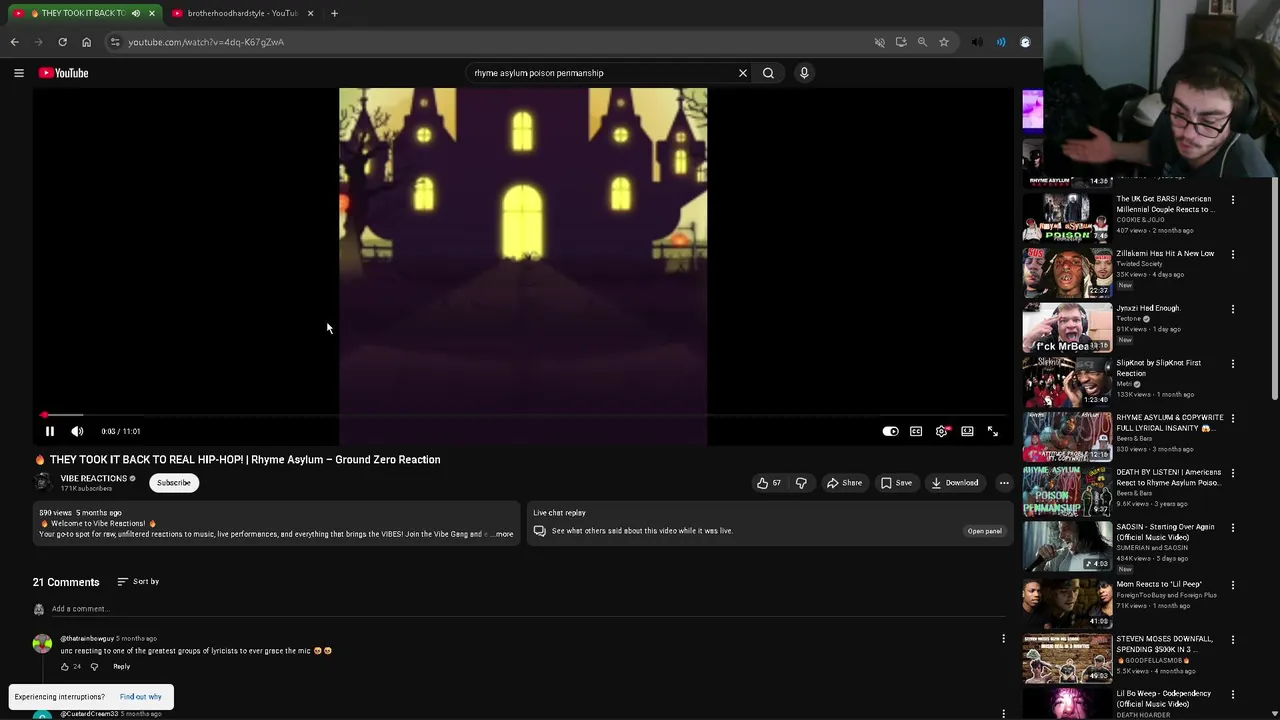Viewport: 1280px width, 720px height.
Task: Switch to theater mode
Action: [x=967, y=431]
